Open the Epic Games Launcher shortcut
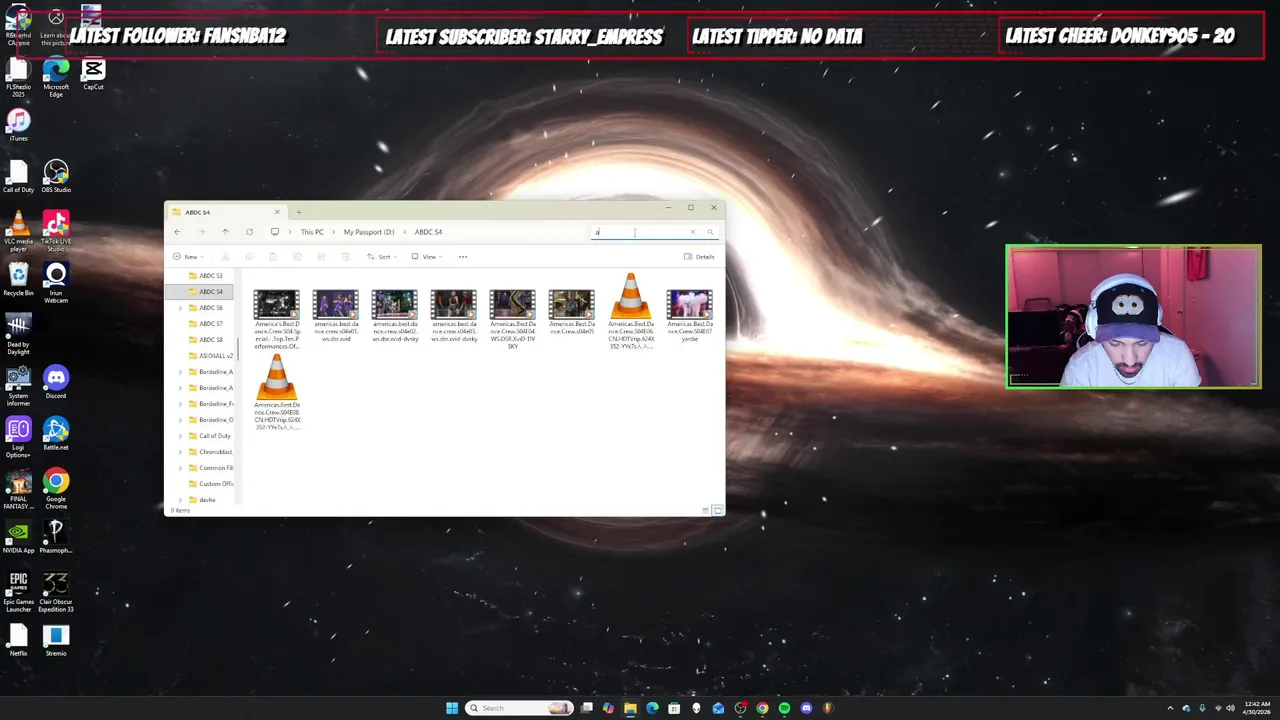The image size is (1280, 720). coord(18,592)
